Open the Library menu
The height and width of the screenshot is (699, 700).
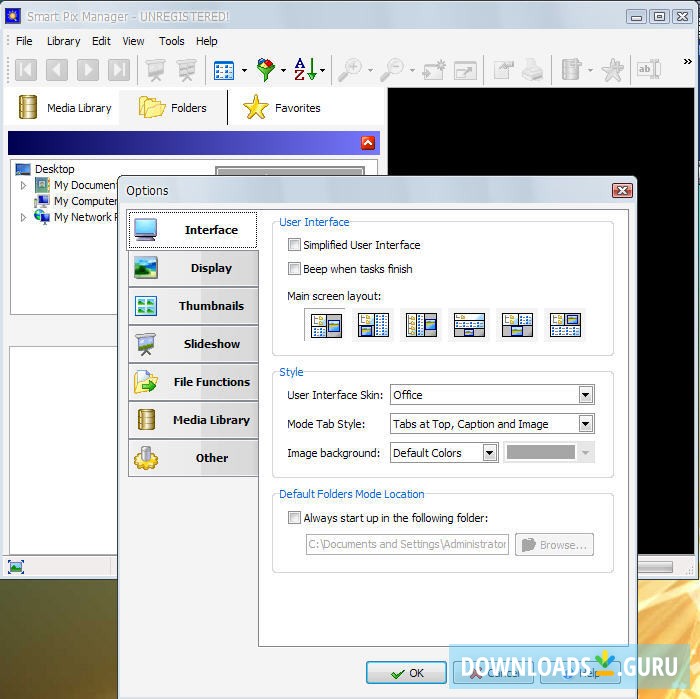click(63, 41)
